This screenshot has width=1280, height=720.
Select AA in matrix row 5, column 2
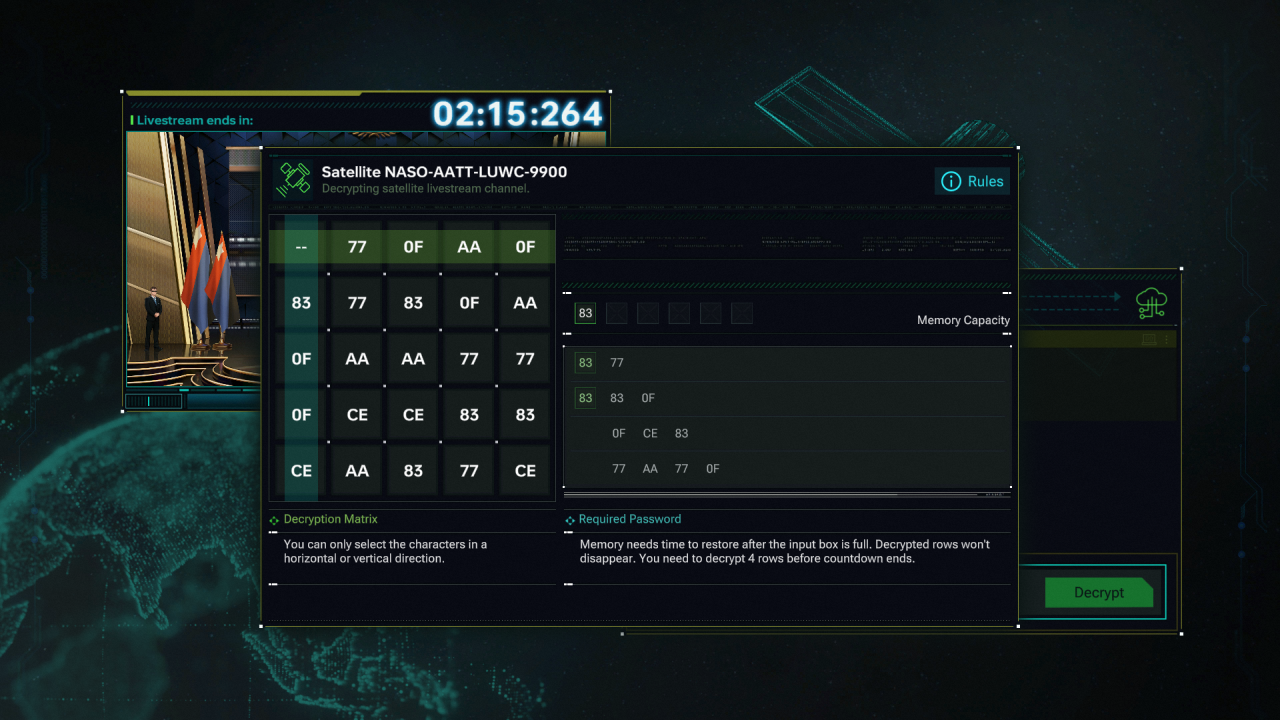point(357,471)
